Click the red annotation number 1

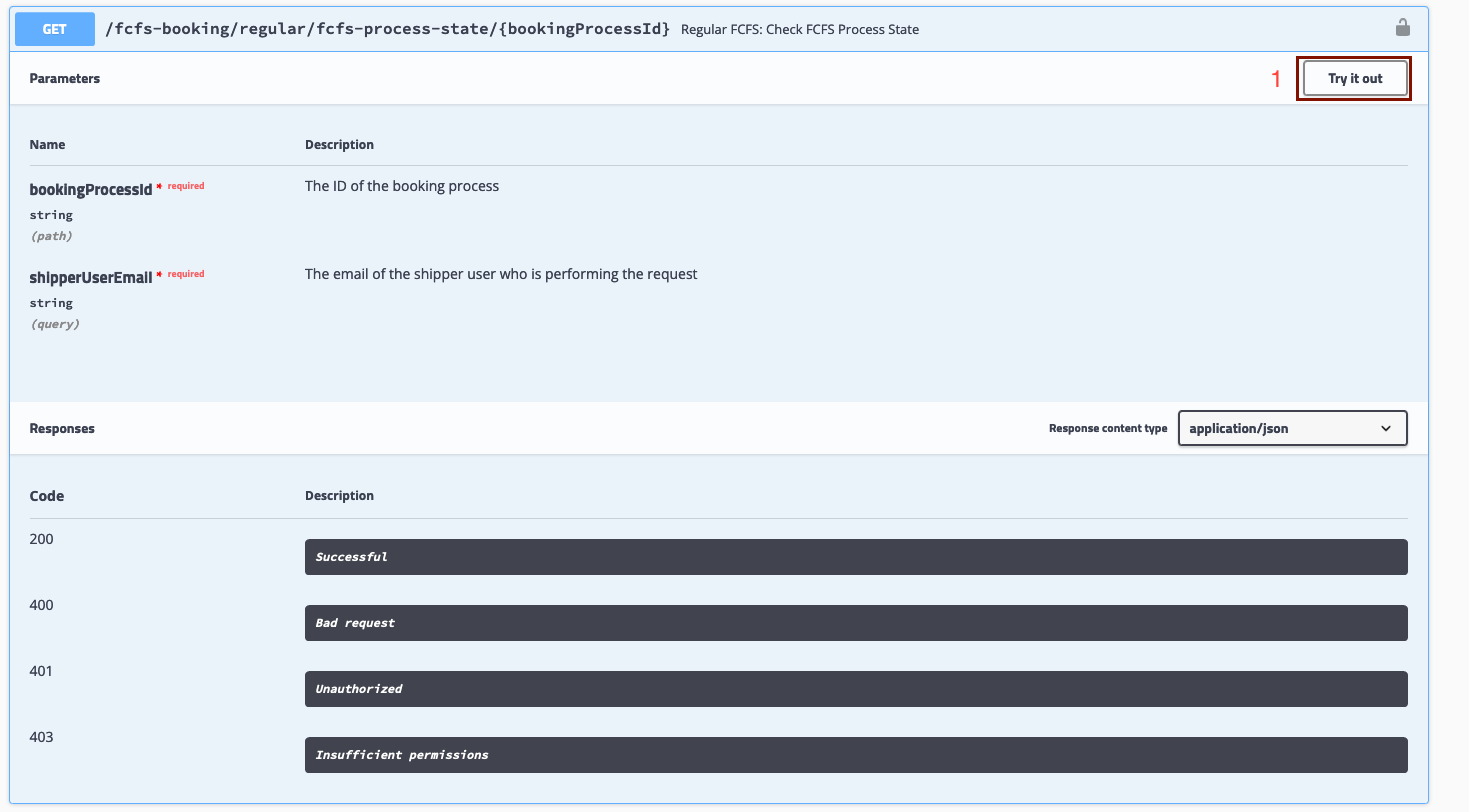coord(1276,80)
